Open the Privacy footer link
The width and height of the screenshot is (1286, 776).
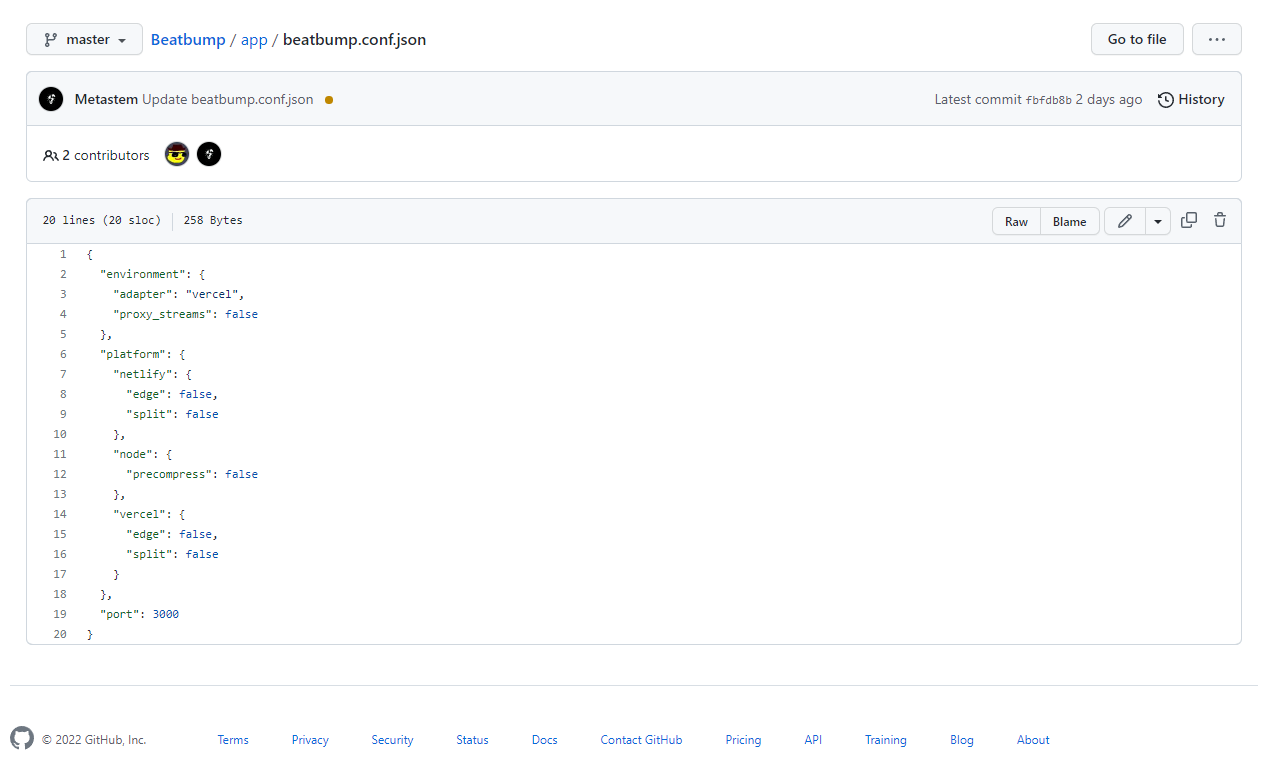point(310,740)
